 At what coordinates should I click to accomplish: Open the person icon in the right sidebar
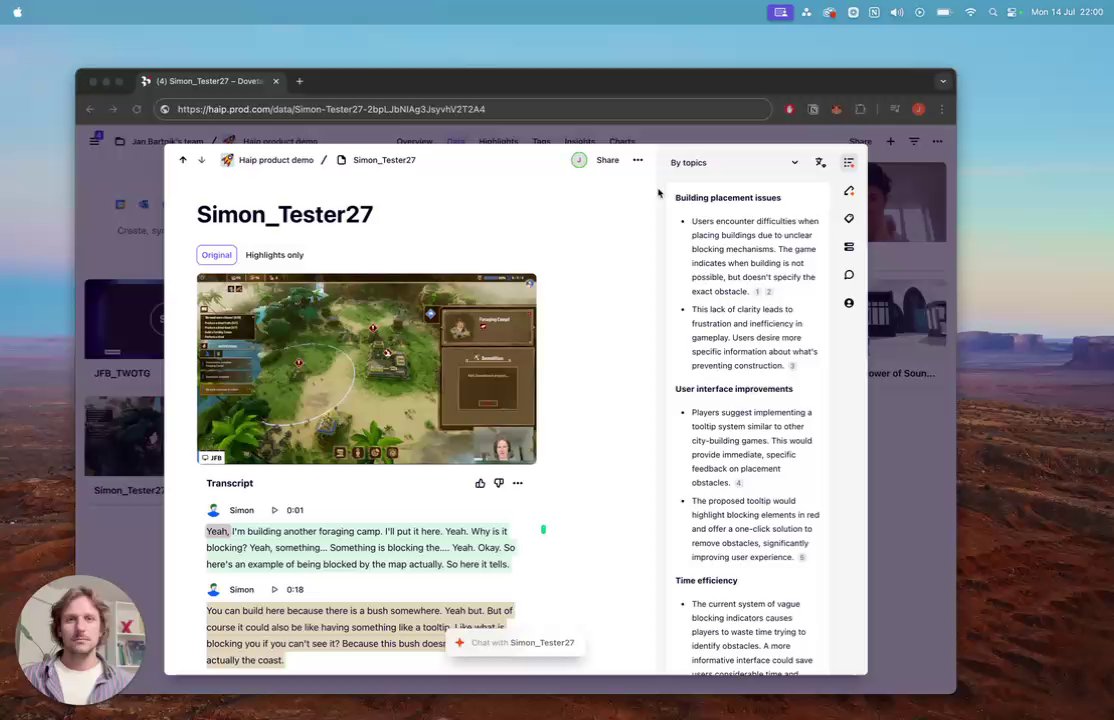[849, 303]
